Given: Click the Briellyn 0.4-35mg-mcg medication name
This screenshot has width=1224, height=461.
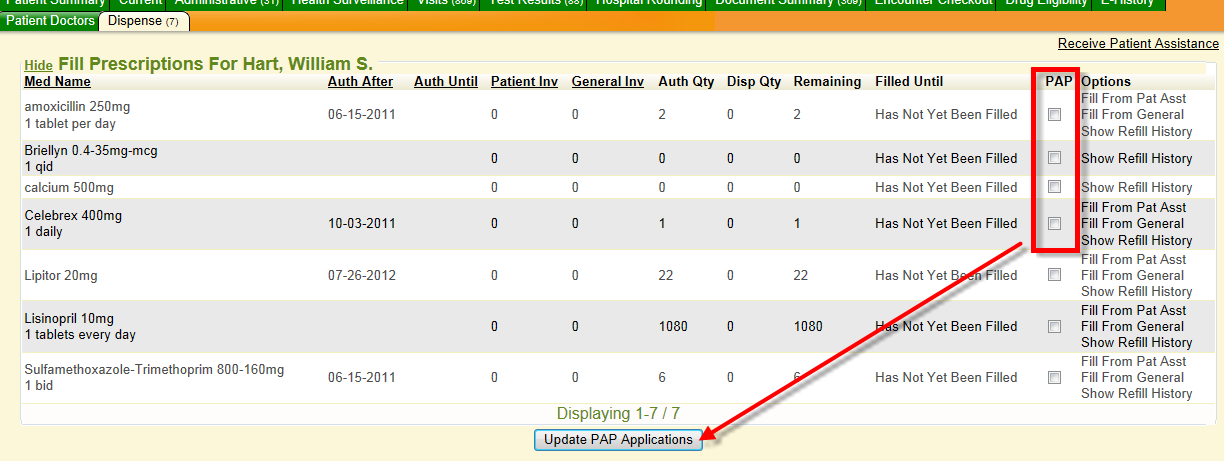Looking at the screenshot, I should pos(90,150).
